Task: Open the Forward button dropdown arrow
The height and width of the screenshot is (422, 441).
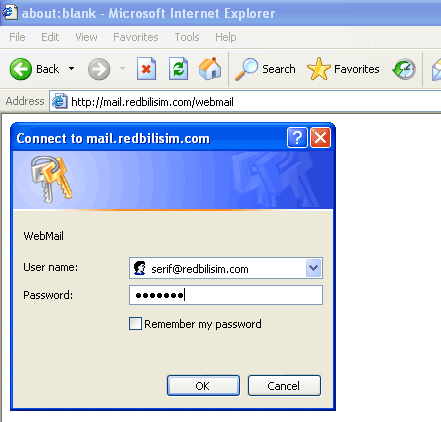Action: [x=123, y=69]
